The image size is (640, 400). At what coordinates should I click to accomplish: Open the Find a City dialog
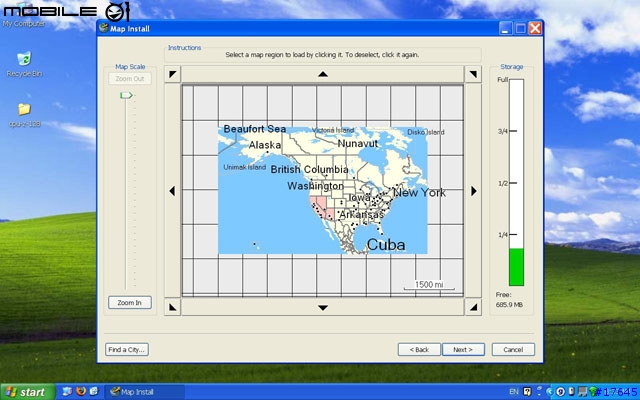click(127, 349)
